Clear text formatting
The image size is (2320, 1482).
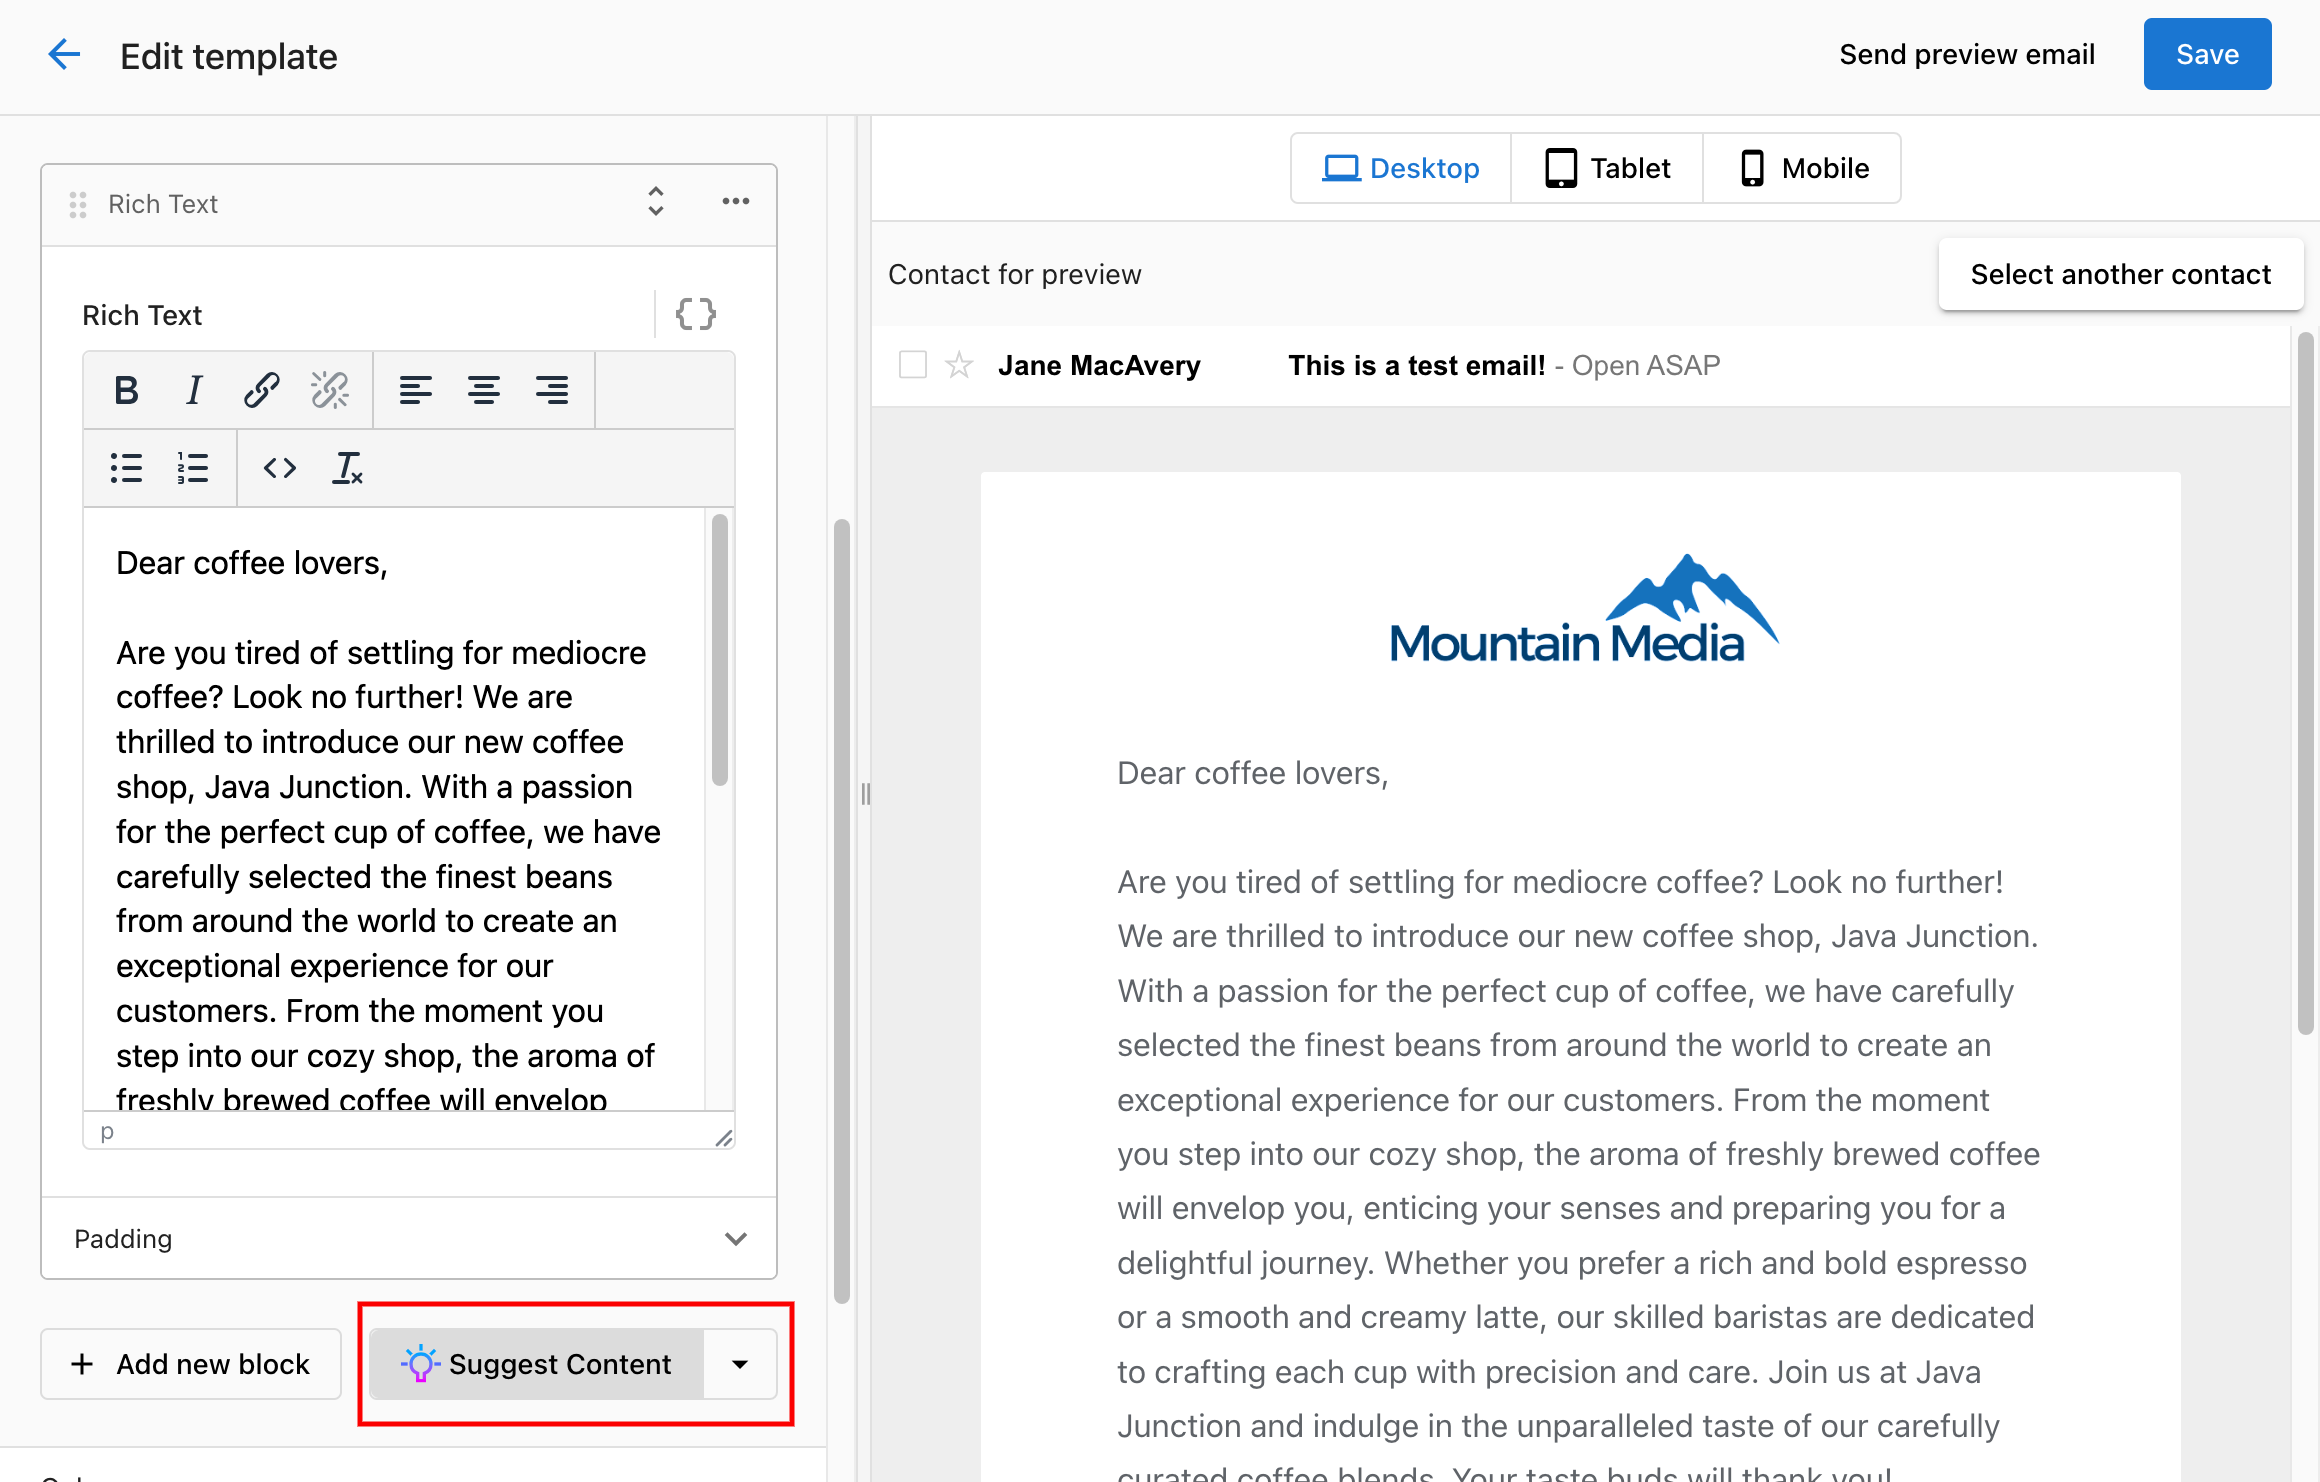click(347, 468)
